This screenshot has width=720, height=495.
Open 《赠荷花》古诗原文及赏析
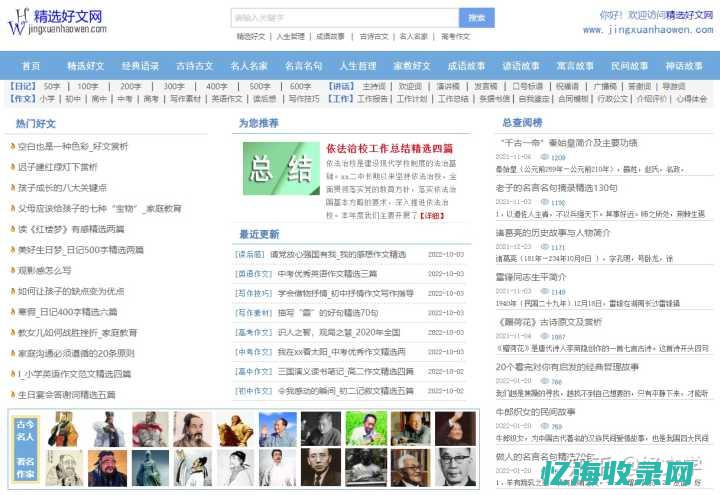coord(549,322)
